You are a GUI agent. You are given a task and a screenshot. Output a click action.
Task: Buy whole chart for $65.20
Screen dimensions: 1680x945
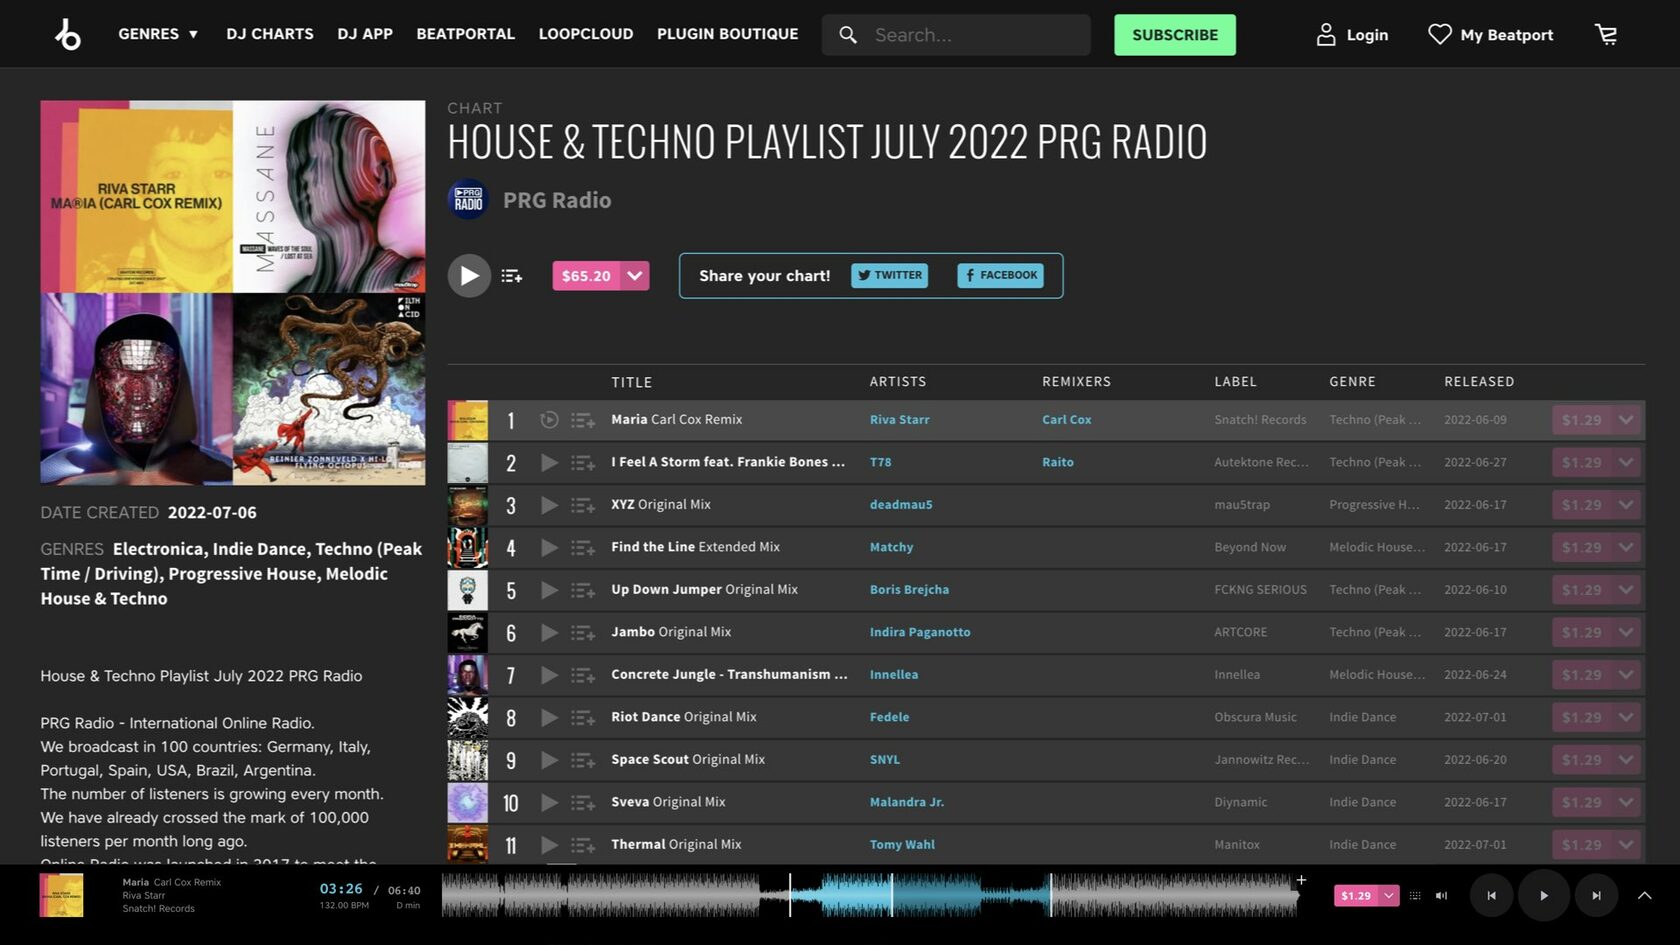(587, 276)
